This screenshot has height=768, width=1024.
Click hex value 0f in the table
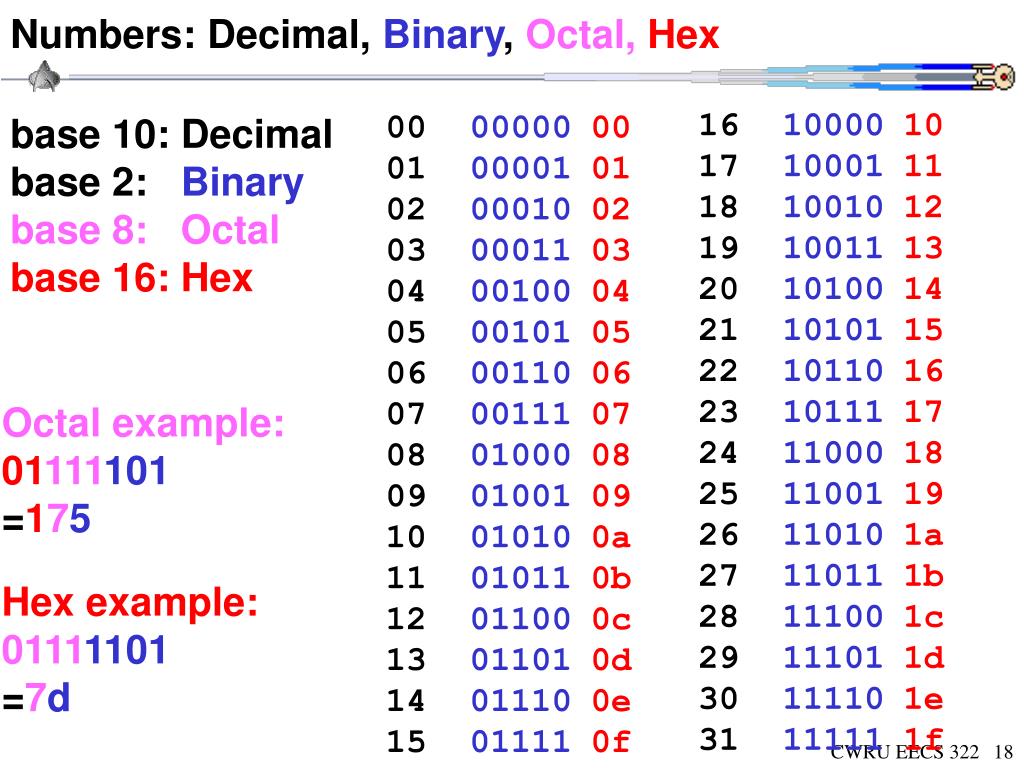pyautogui.click(x=611, y=741)
